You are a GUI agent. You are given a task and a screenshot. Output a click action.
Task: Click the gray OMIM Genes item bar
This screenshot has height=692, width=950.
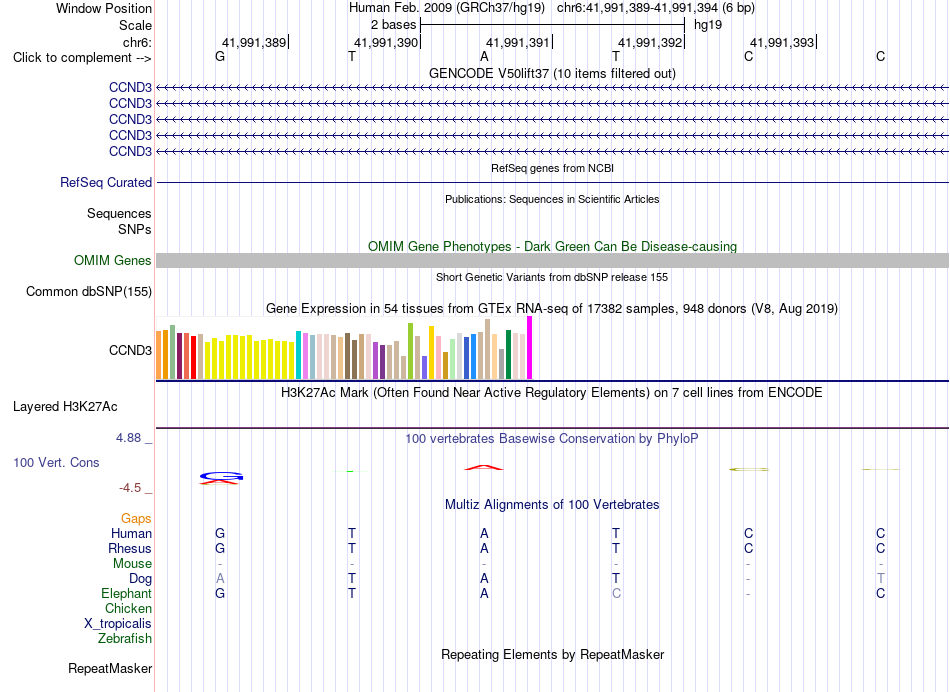pyautogui.click(x=552, y=261)
